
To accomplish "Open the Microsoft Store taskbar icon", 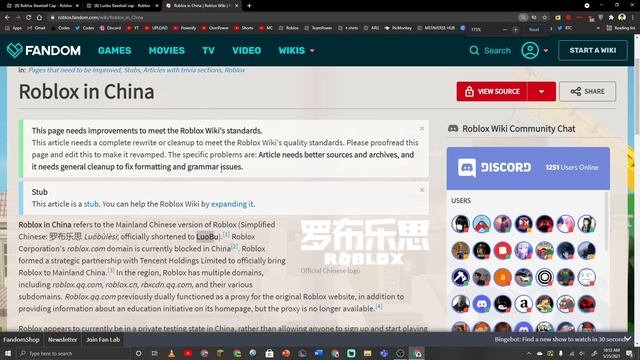I will (x=269, y=353).
